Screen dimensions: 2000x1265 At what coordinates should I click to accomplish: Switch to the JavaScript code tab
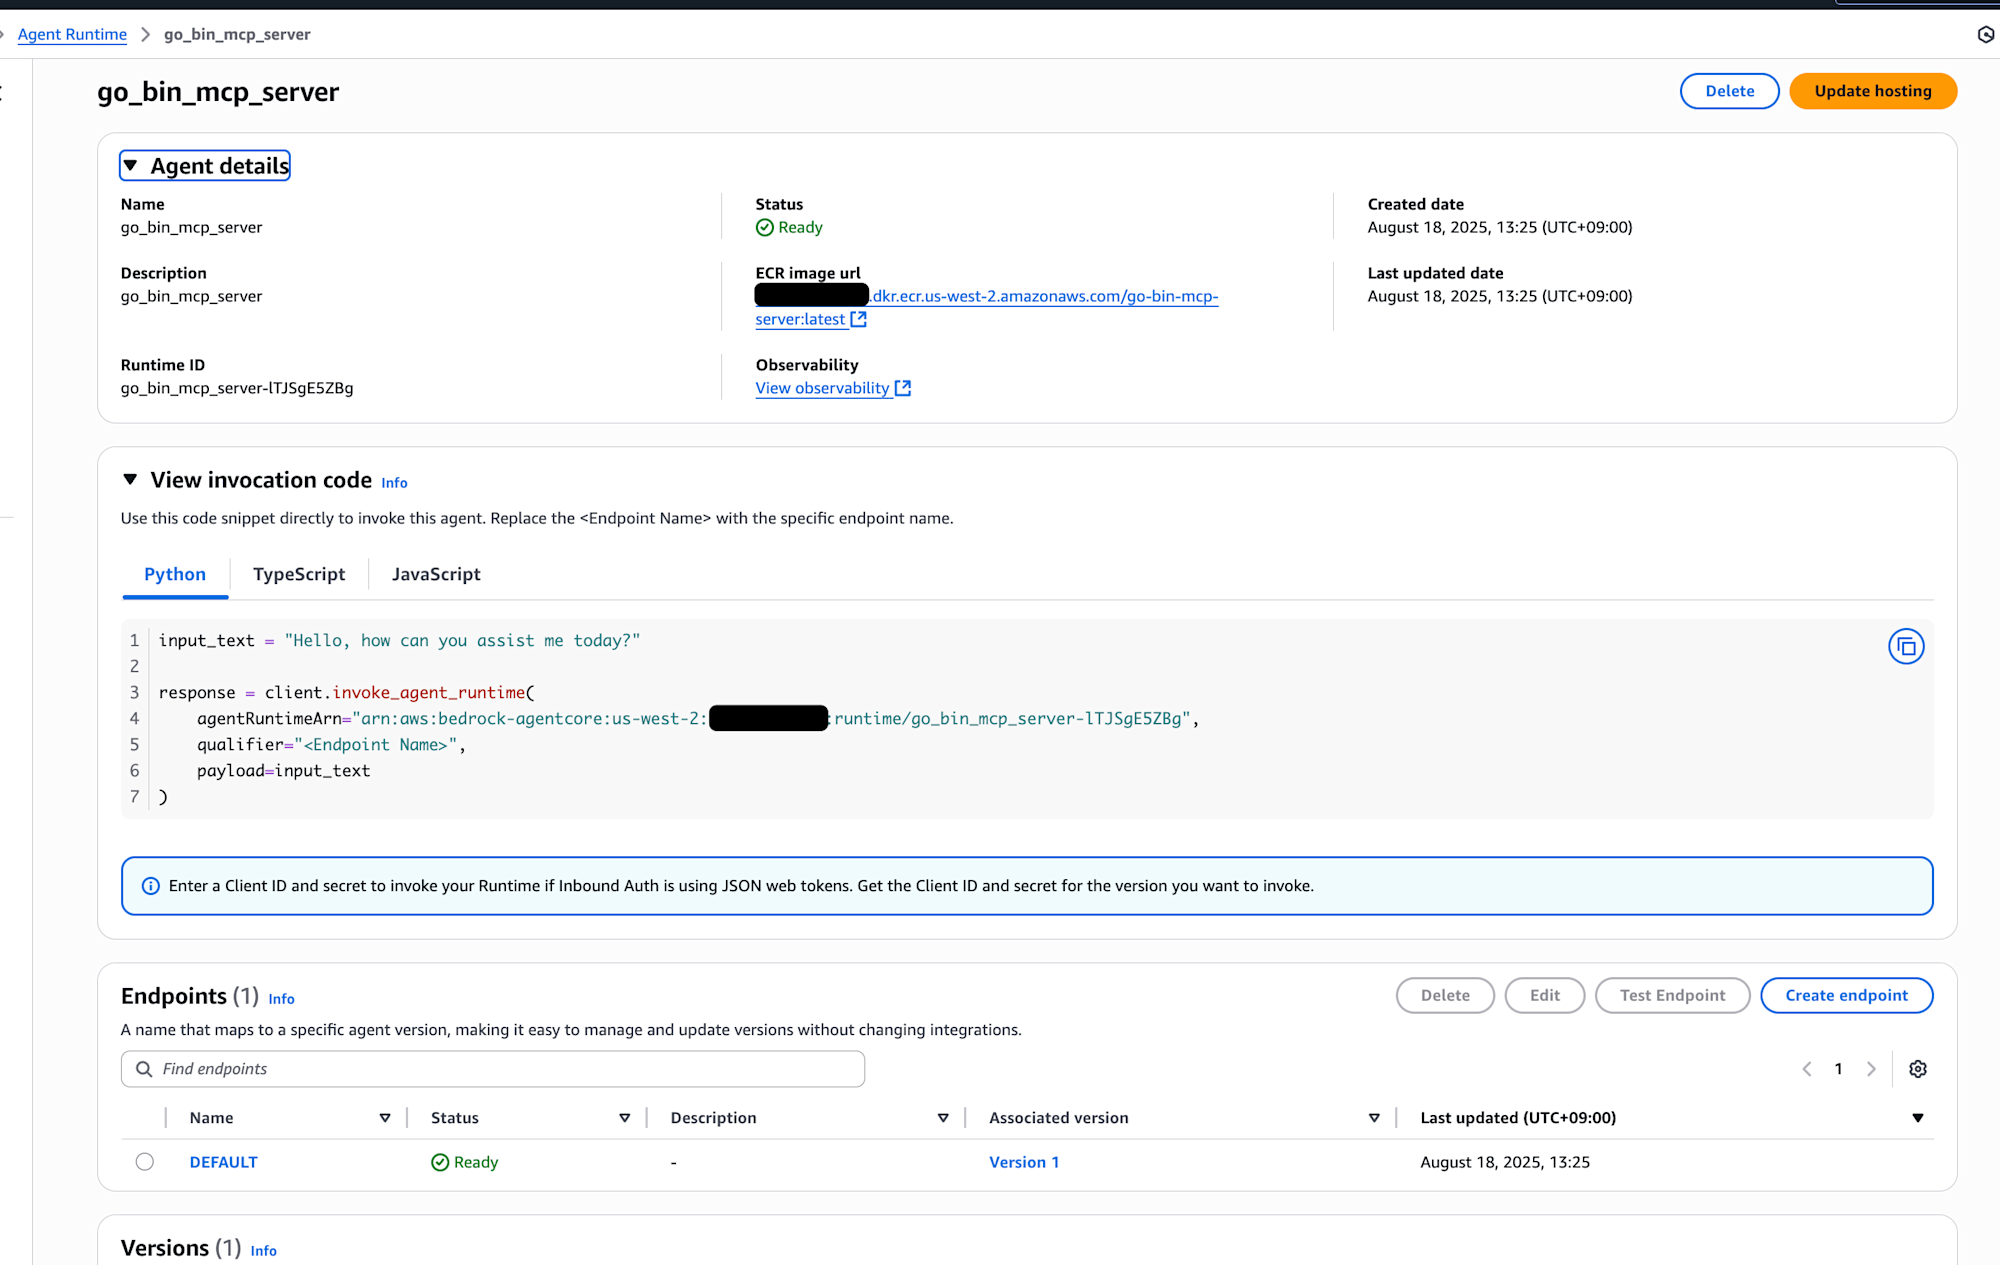tap(436, 574)
